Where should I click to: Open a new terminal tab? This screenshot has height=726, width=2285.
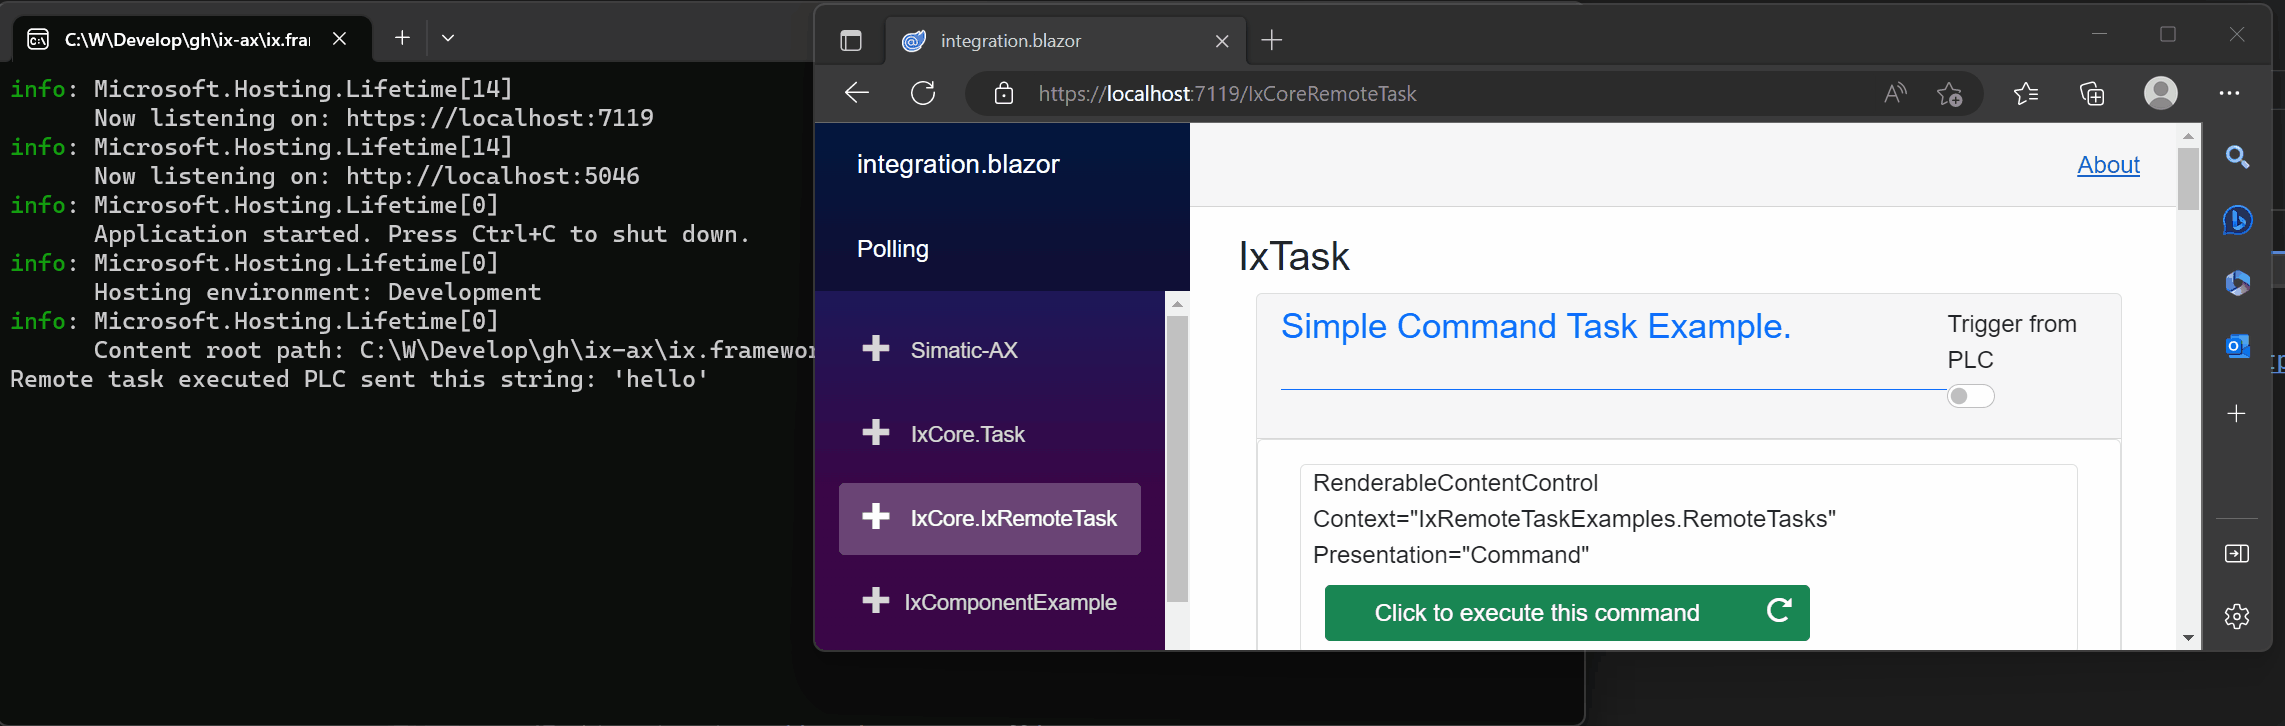402,37
